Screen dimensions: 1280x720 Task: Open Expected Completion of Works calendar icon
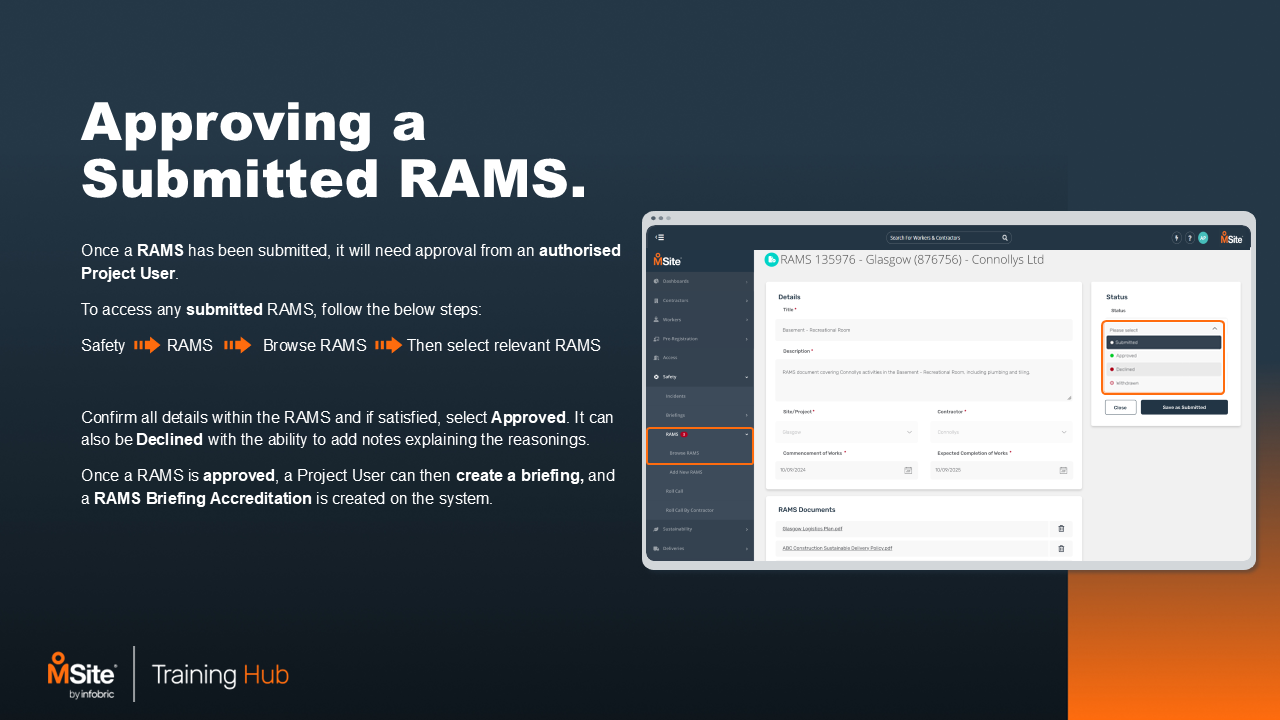click(1063, 470)
